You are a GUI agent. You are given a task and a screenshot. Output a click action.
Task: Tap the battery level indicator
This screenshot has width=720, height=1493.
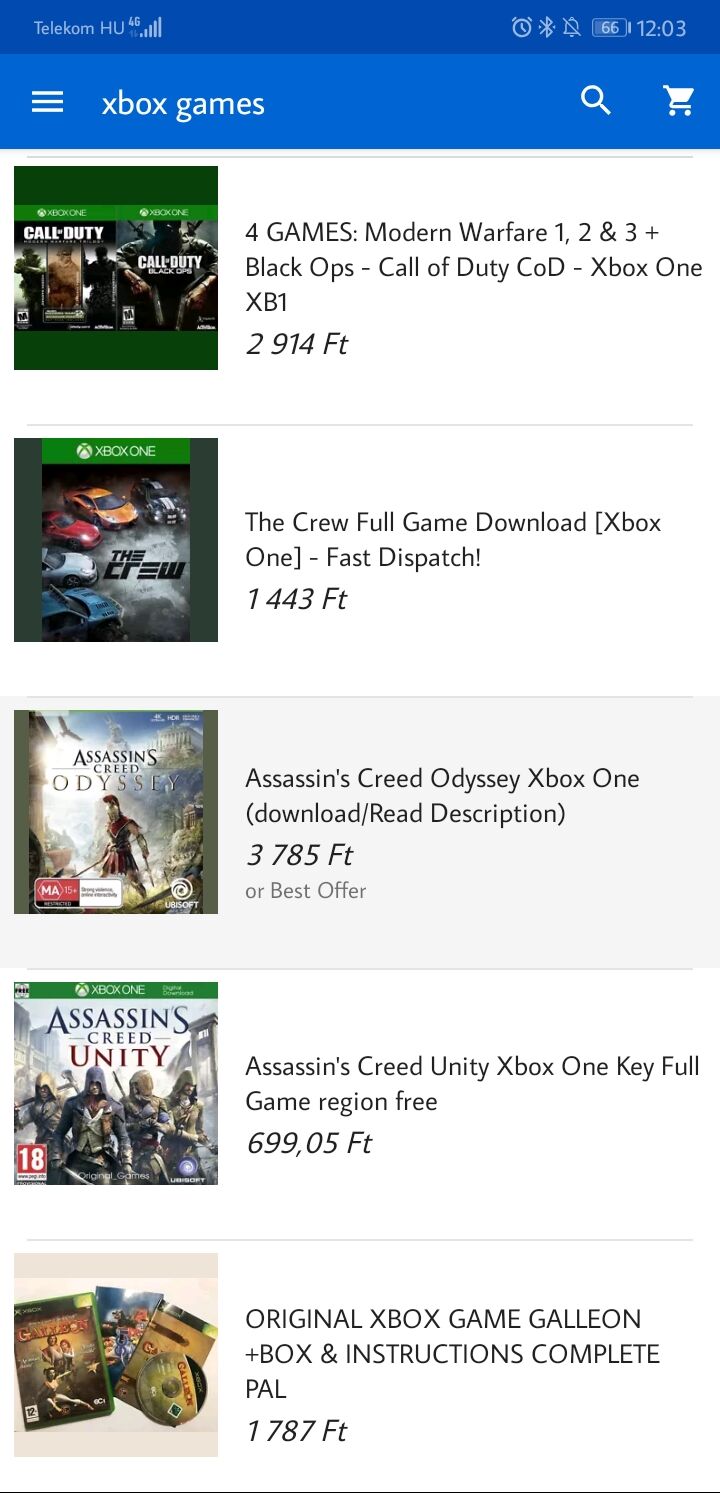tap(610, 28)
